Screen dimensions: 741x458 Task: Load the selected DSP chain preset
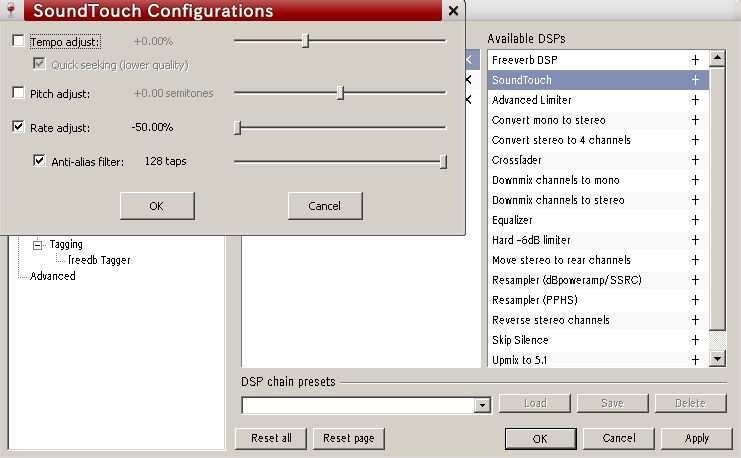(535, 403)
